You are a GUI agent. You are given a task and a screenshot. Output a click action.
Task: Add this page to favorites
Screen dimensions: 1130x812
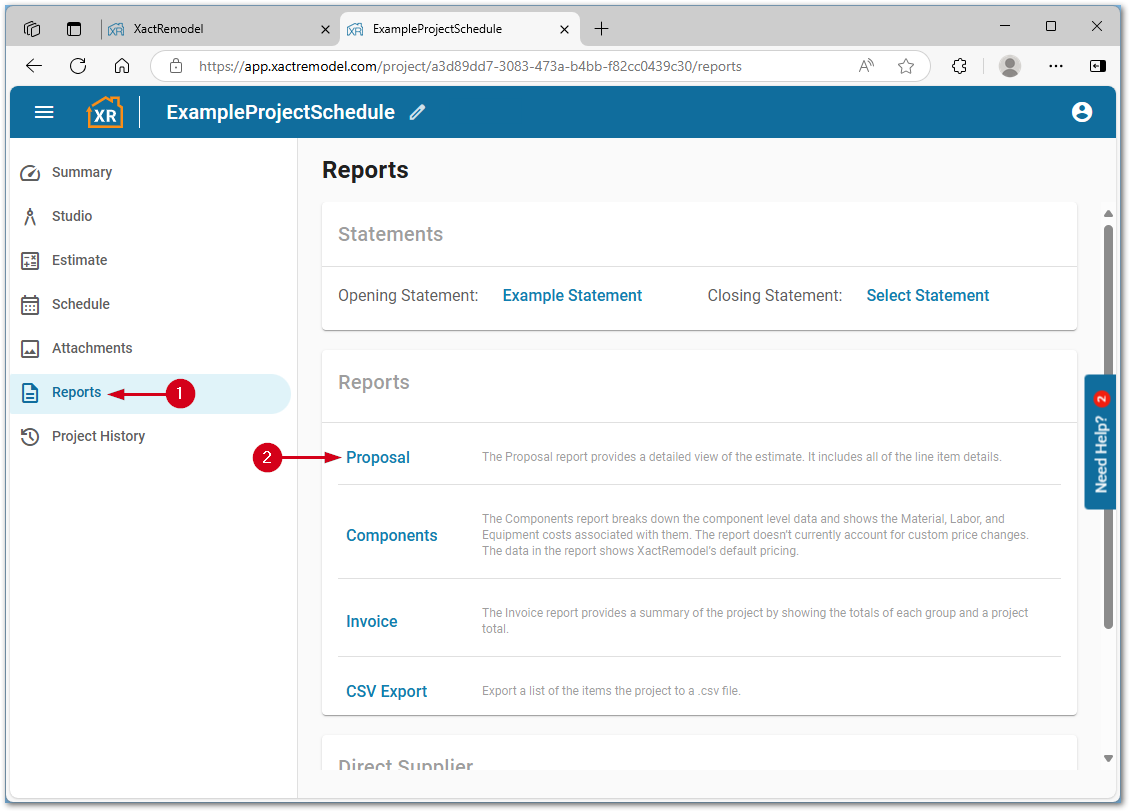point(906,66)
